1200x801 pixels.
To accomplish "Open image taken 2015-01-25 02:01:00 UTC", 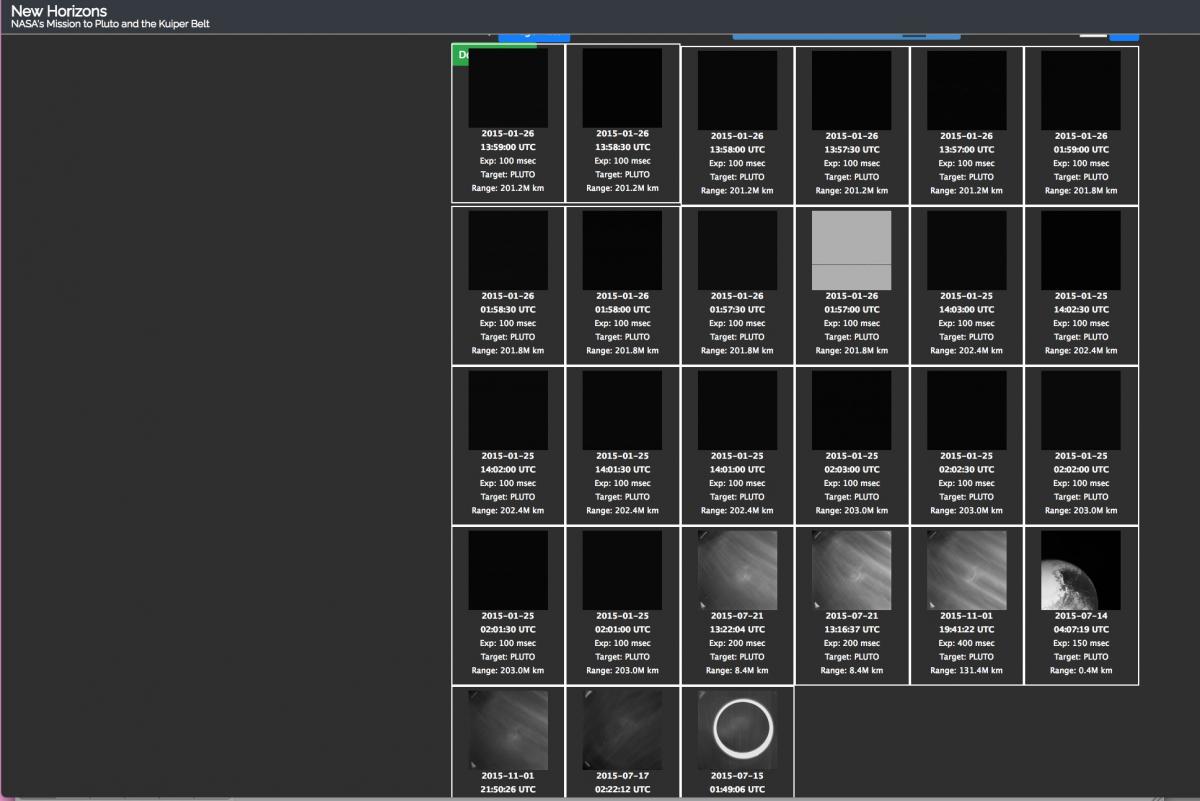I will coord(622,571).
